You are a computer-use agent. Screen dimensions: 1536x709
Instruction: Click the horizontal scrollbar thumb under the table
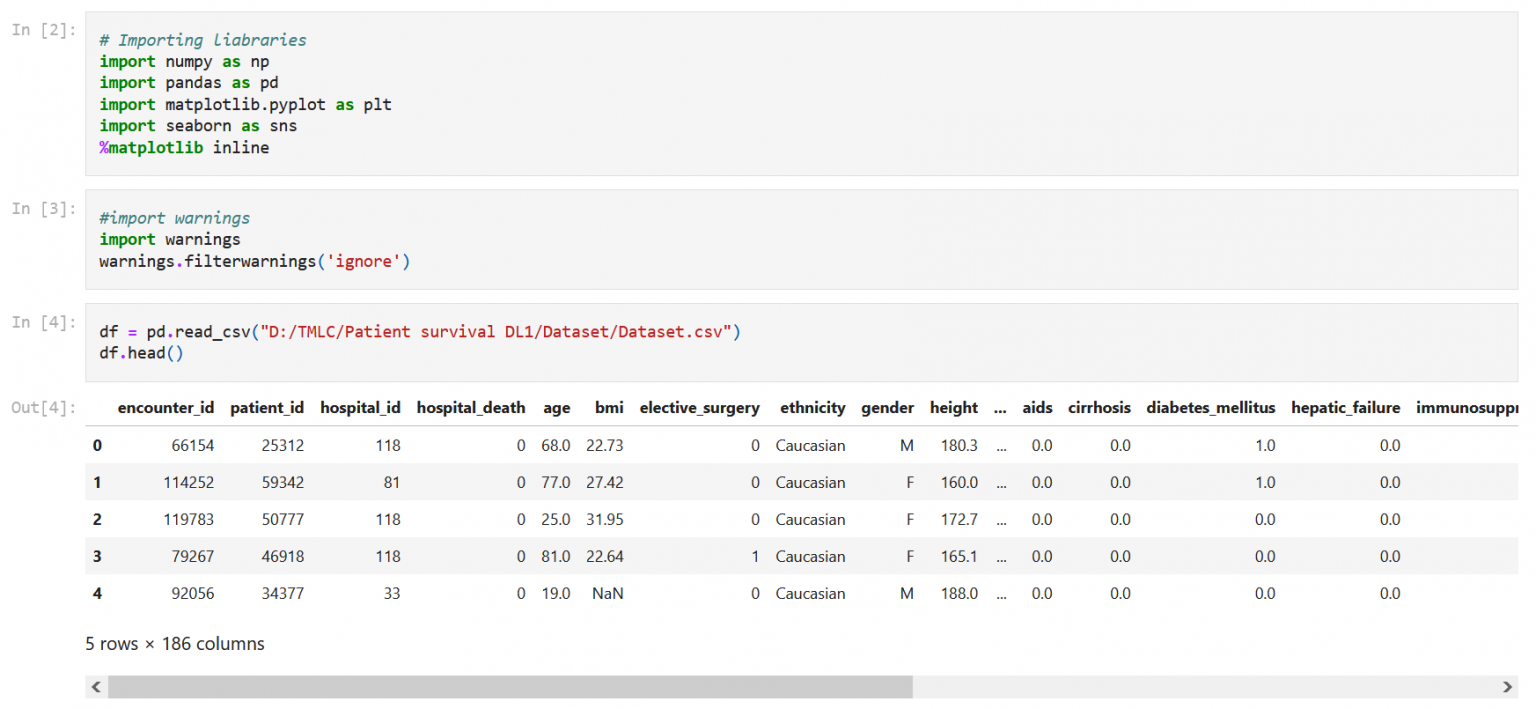pyautogui.click(x=510, y=687)
